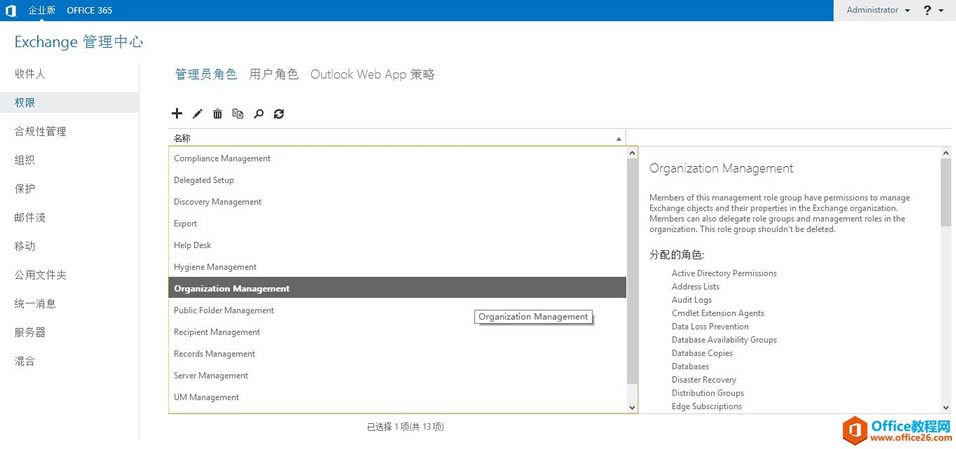Click the Exchange 管理中心 title
This screenshot has height=449, width=956.
point(79,42)
